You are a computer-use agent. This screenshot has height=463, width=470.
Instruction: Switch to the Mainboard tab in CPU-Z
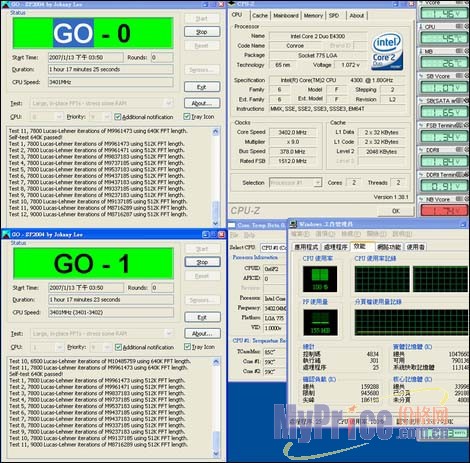click(286, 16)
